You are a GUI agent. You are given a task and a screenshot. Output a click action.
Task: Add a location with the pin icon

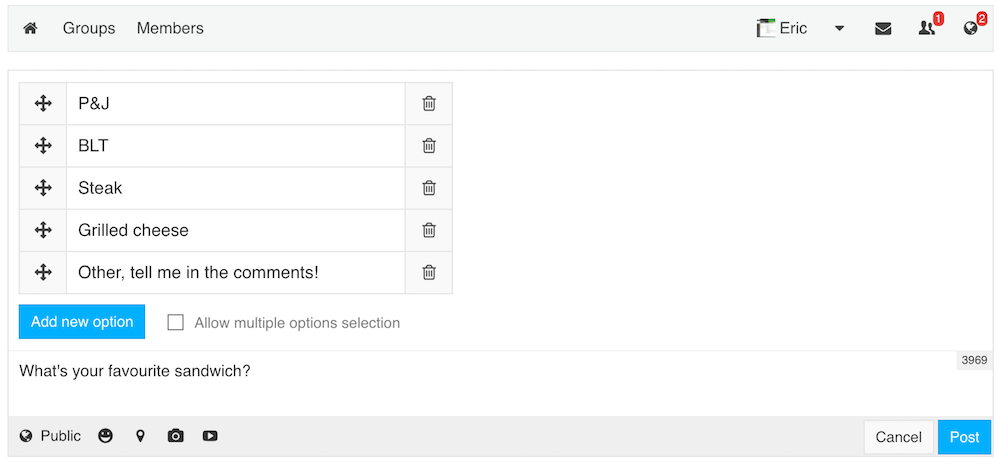pos(140,436)
